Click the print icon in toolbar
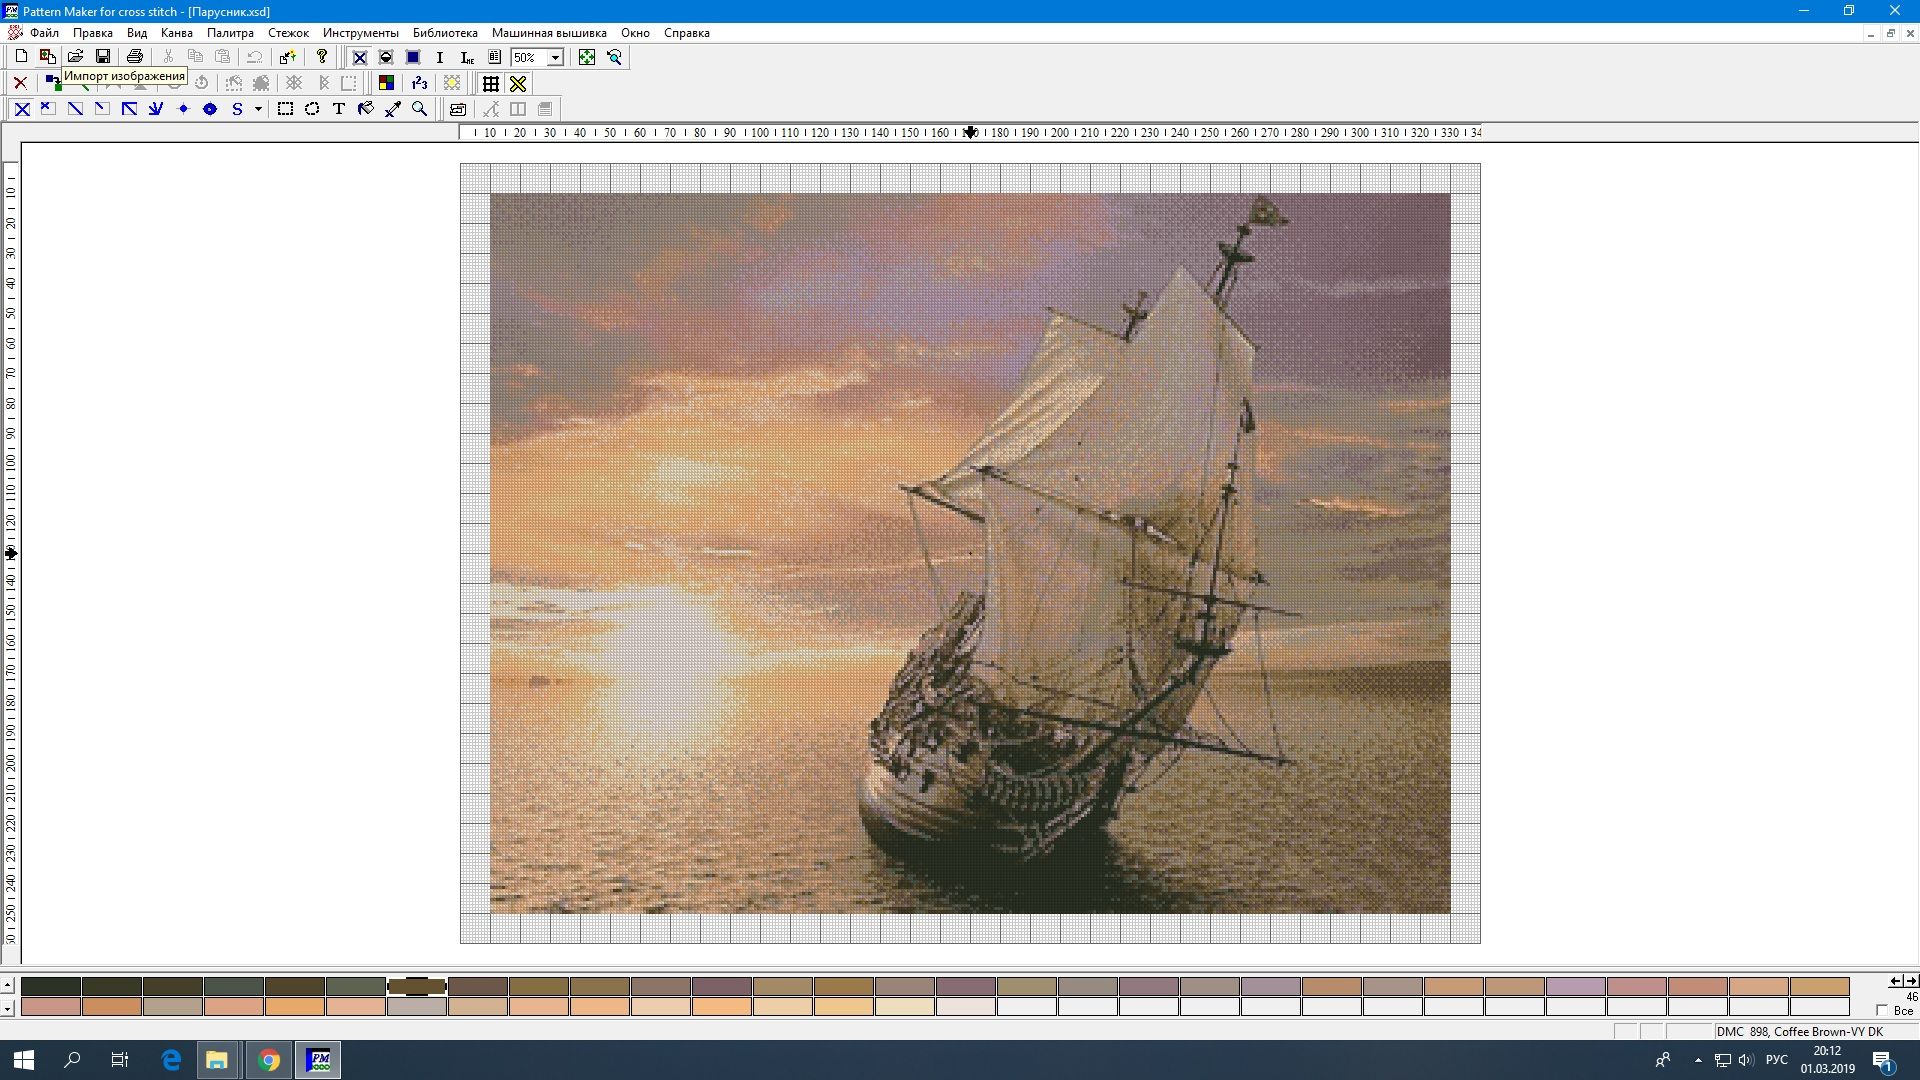This screenshot has width=1920, height=1080. click(x=135, y=57)
